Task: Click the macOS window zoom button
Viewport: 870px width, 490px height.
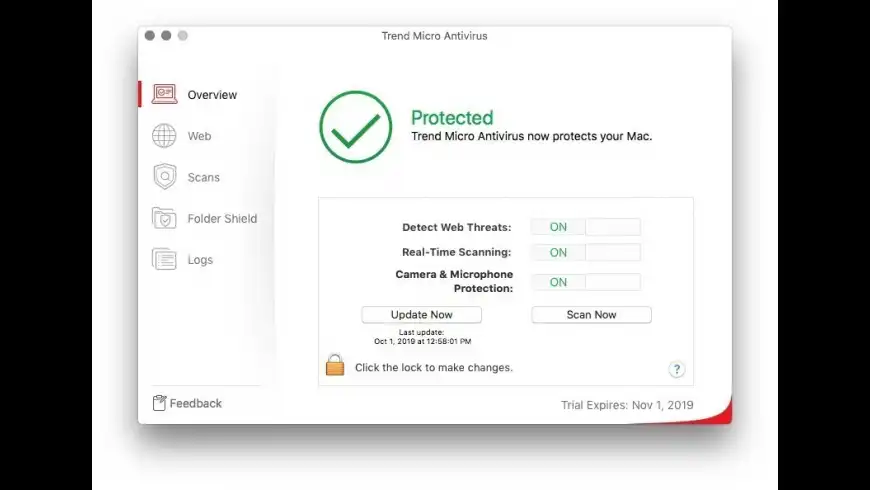Action: pyautogui.click(x=182, y=36)
